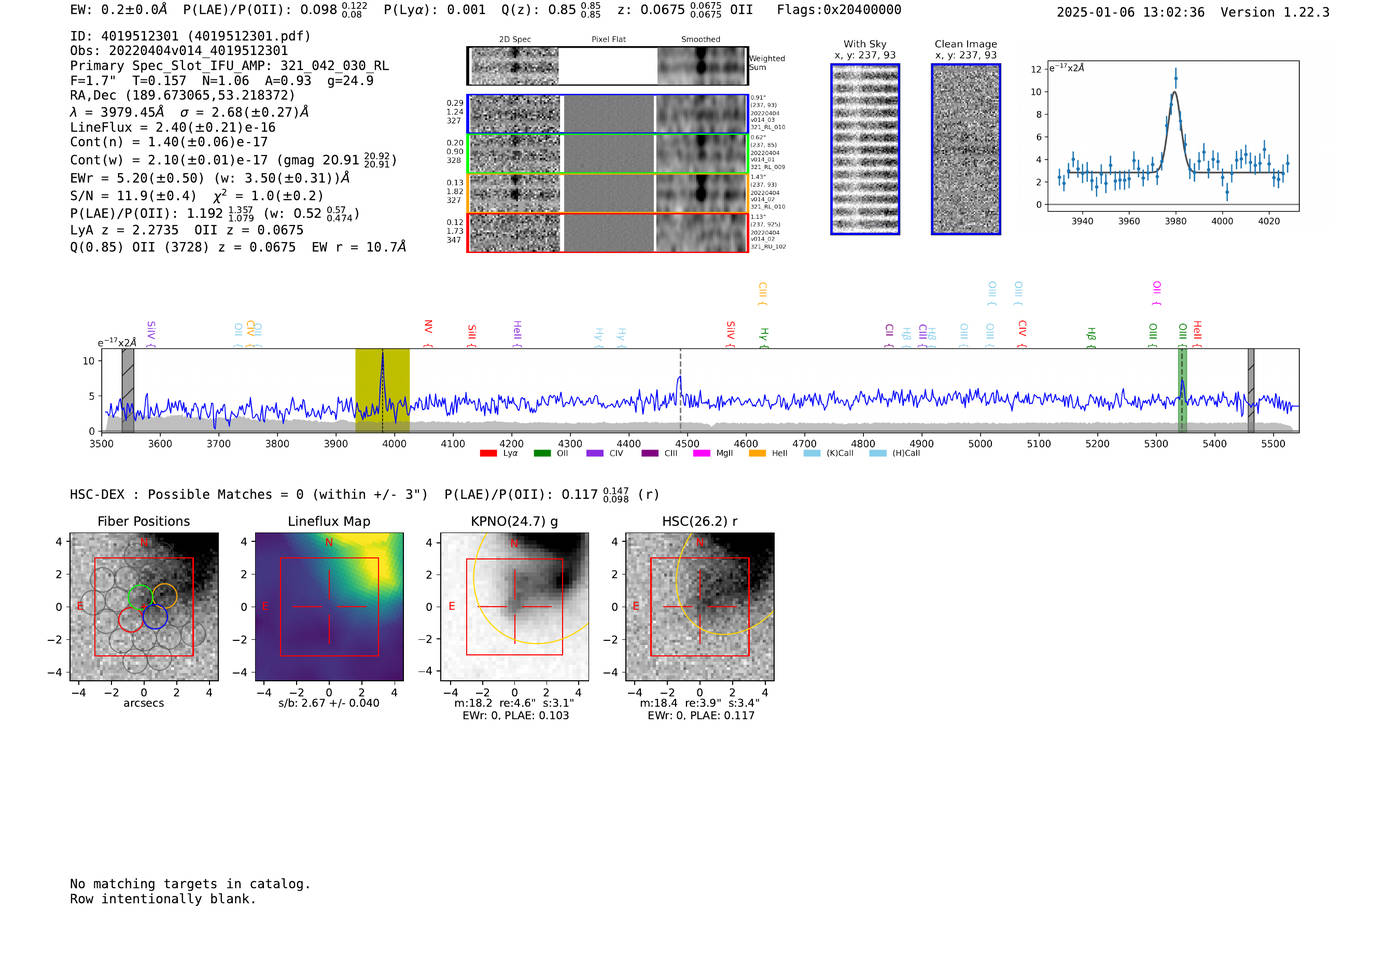The image size is (1400, 953).
Task: Click the Q(0.85) OII (3728) line
Action: [238, 247]
